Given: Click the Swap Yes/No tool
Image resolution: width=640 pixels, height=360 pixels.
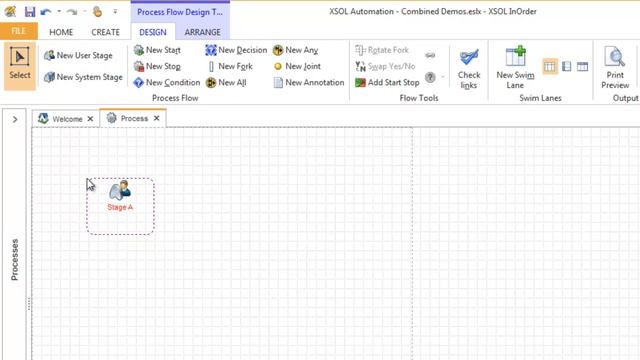Looking at the screenshot, I should coord(385,66).
